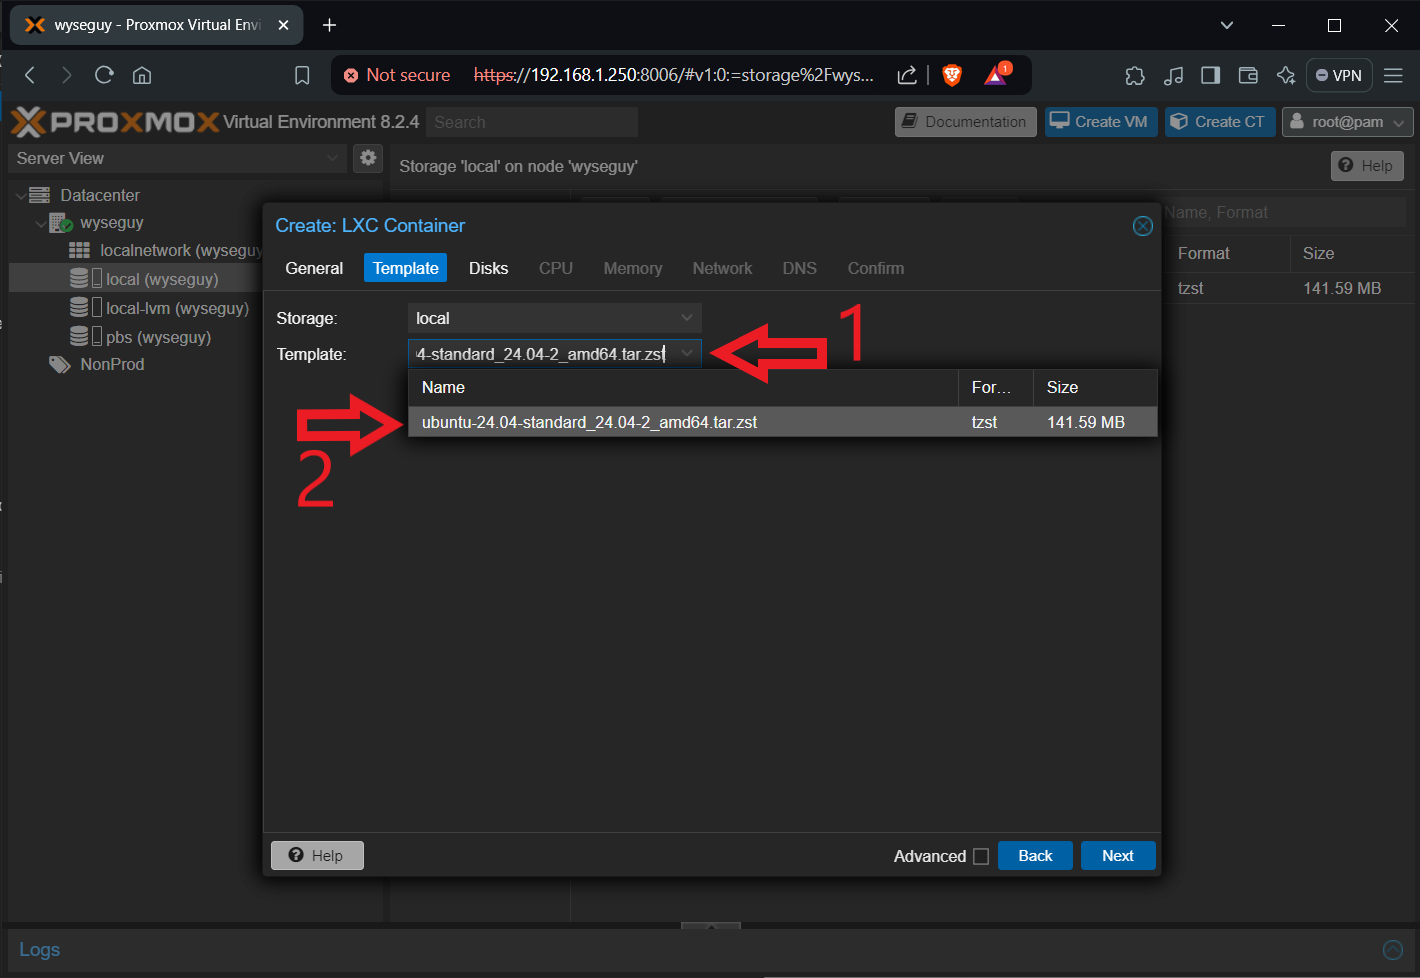The image size is (1420, 978).
Task: Click the pbs storage icon
Action: coord(86,337)
